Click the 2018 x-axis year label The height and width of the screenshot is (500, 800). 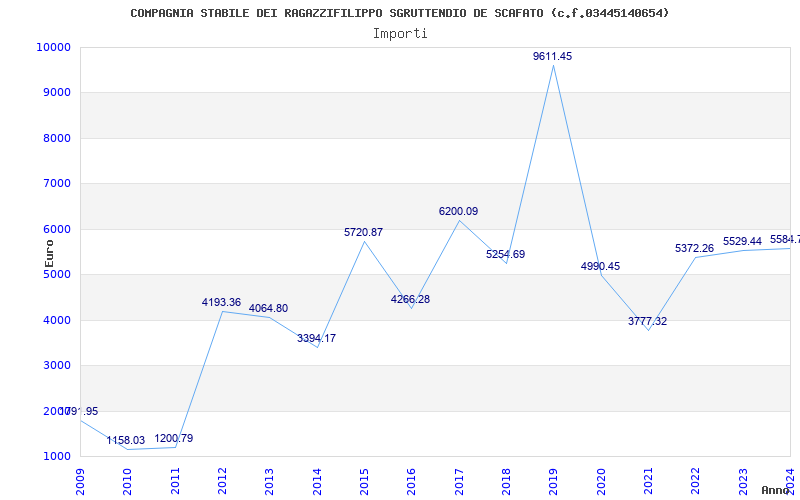[x=506, y=482]
